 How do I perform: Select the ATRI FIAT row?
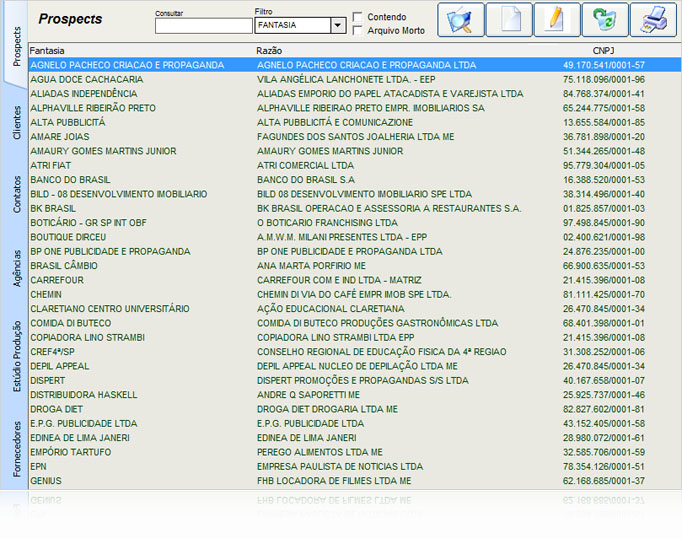[x=354, y=166]
